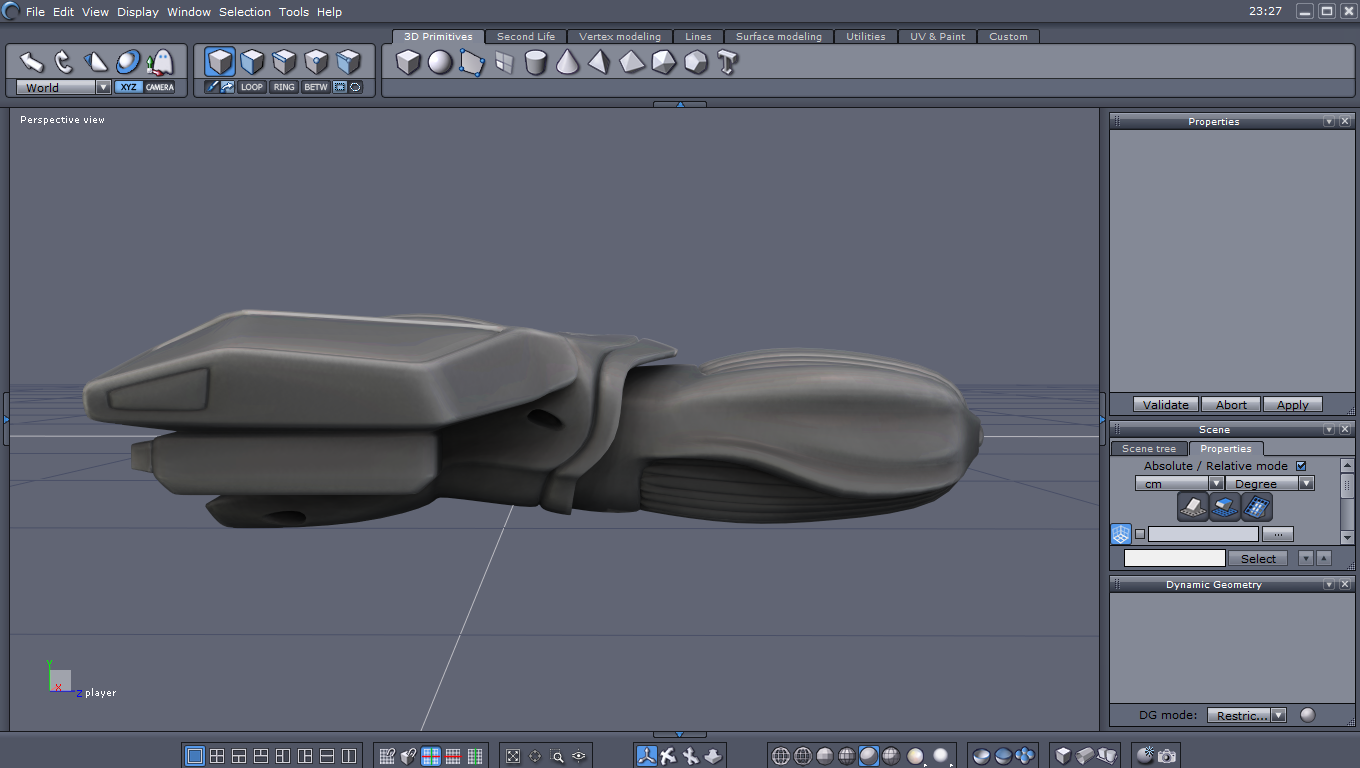The width and height of the screenshot is (1360, 768).
Task: Toggle the Absolute / Relative mode checkbox
Action: tap(1301, 466)
